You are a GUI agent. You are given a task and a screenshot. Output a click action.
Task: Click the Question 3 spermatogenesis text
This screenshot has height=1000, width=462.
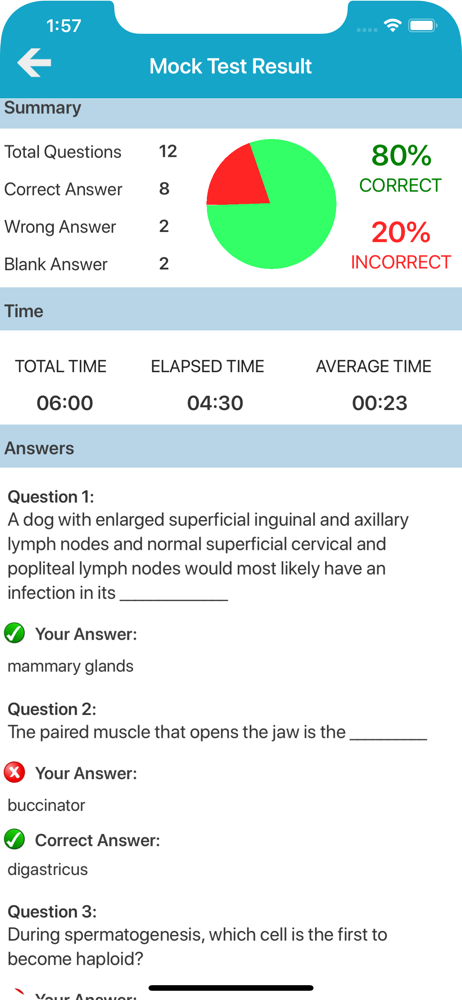click(197, 947)
